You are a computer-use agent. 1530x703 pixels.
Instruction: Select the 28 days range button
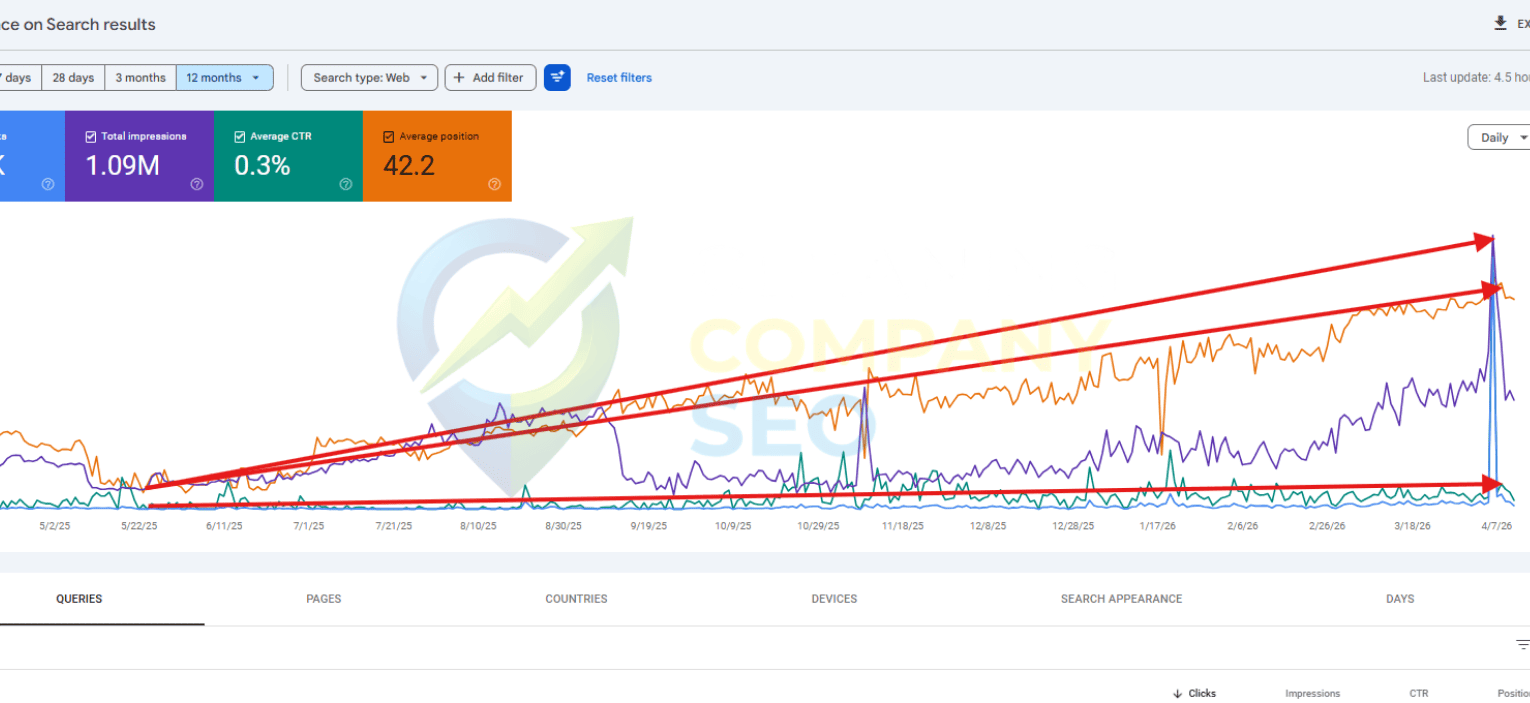pyautogui.click(x=73, y=78)
